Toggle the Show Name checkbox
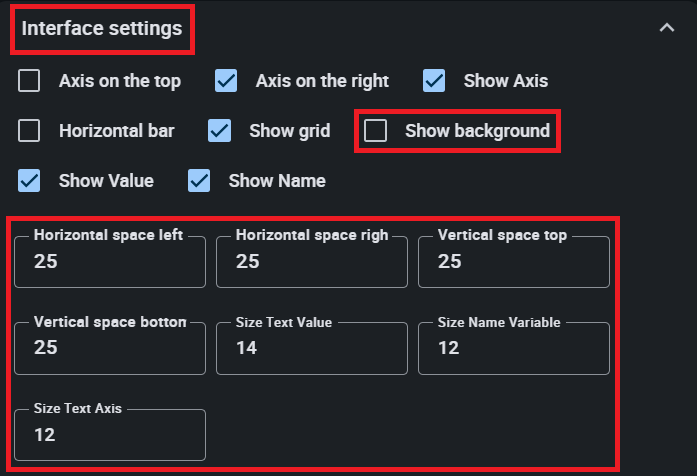This screenshot has width=697, height=476. (x=200, y=181)
